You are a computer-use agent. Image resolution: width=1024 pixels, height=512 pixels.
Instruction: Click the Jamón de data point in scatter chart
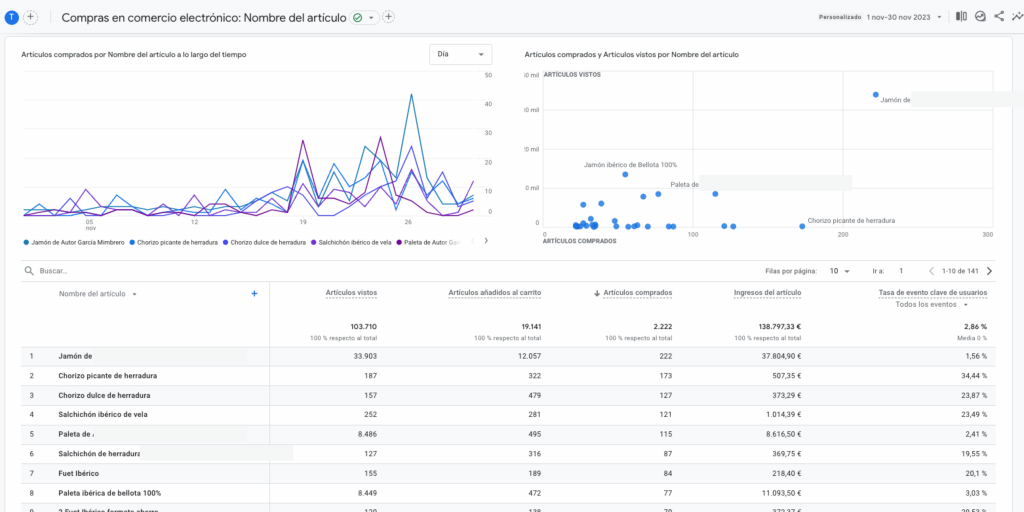[875, 95]
